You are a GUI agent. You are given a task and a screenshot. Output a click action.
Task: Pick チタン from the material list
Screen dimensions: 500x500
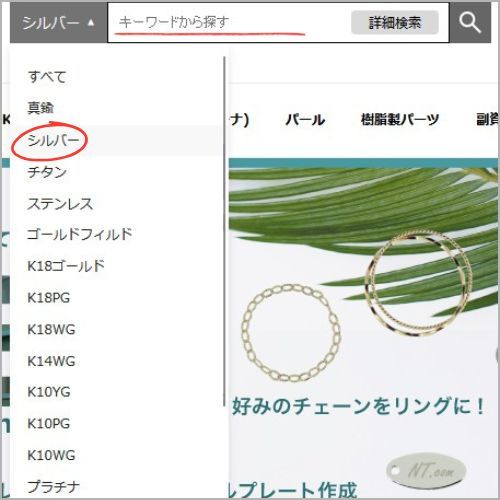[115, 172]
